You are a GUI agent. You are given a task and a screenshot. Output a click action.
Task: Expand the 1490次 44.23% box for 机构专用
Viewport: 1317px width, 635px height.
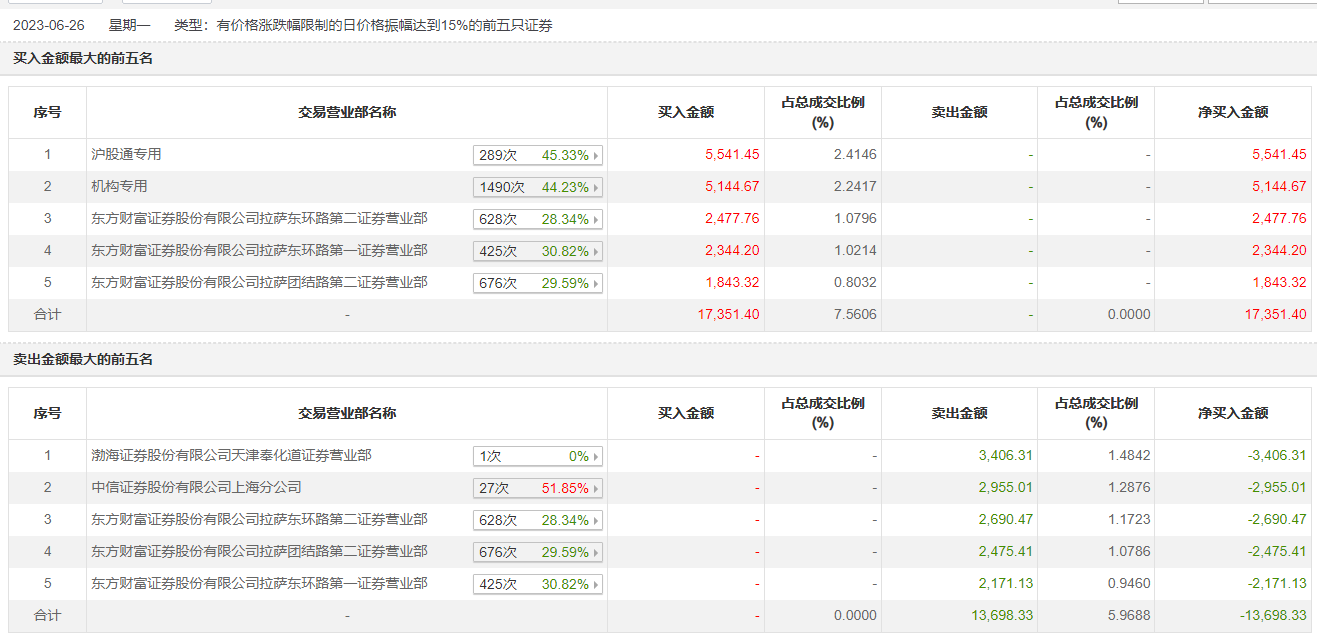(x=538, y=187)
